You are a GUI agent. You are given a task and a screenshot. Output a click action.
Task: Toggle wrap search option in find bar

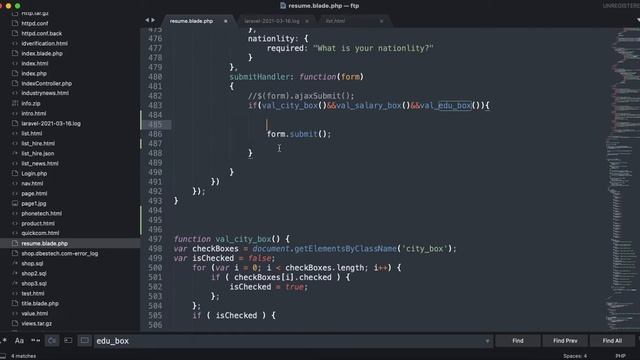click(52, 340)
